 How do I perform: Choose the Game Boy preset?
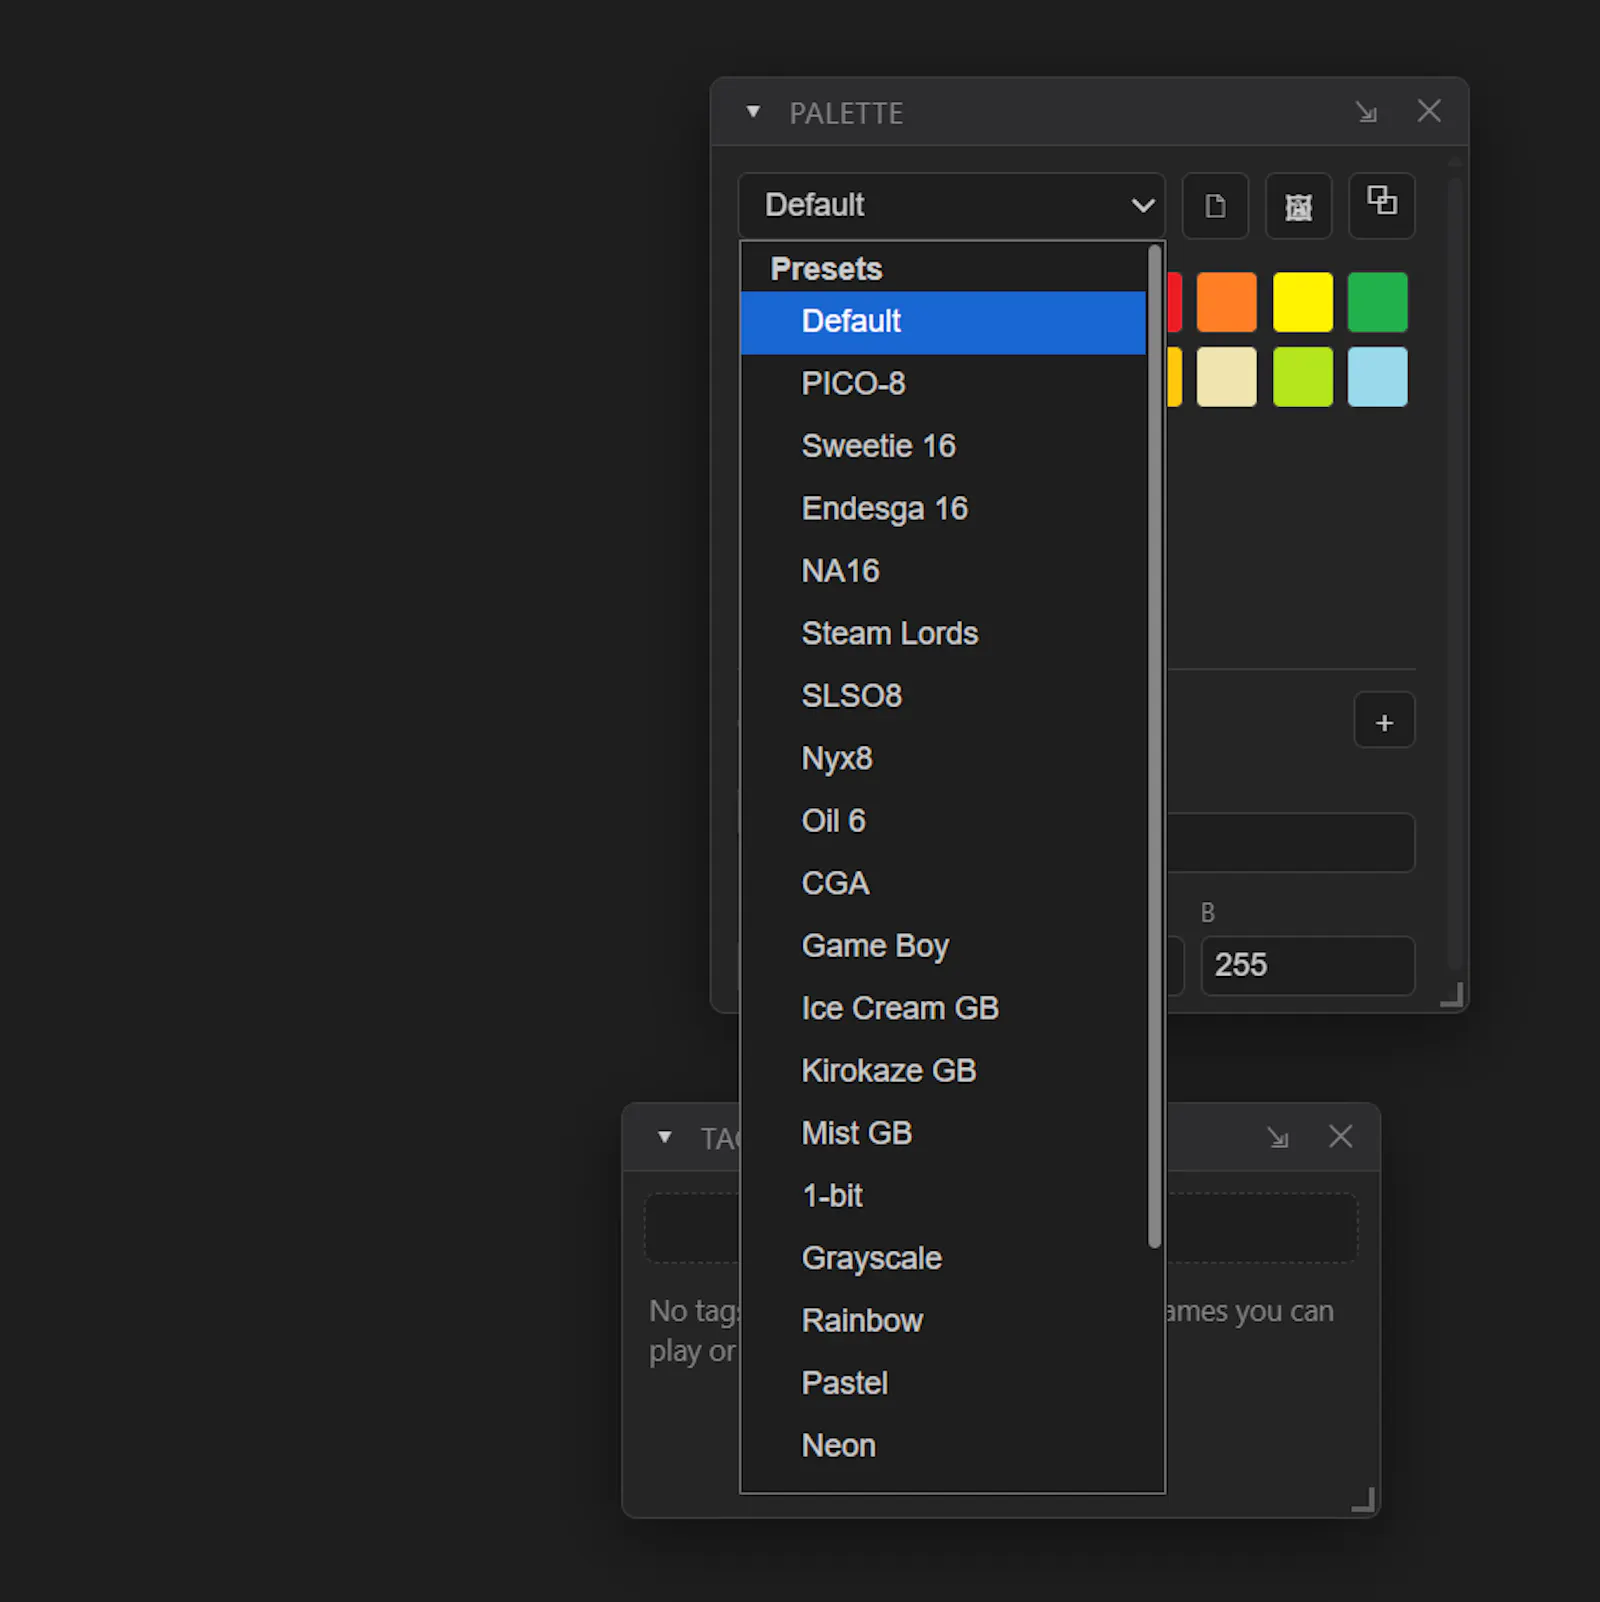943,947
